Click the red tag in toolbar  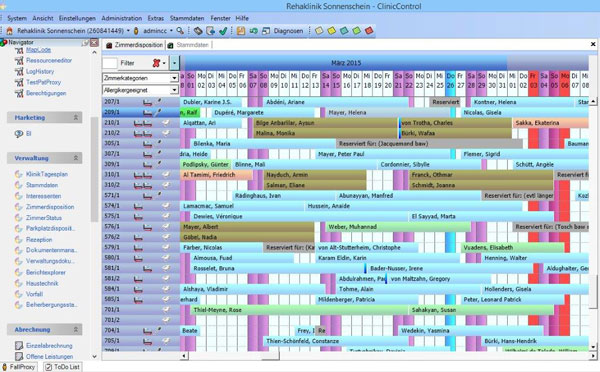tap(369, 31)
